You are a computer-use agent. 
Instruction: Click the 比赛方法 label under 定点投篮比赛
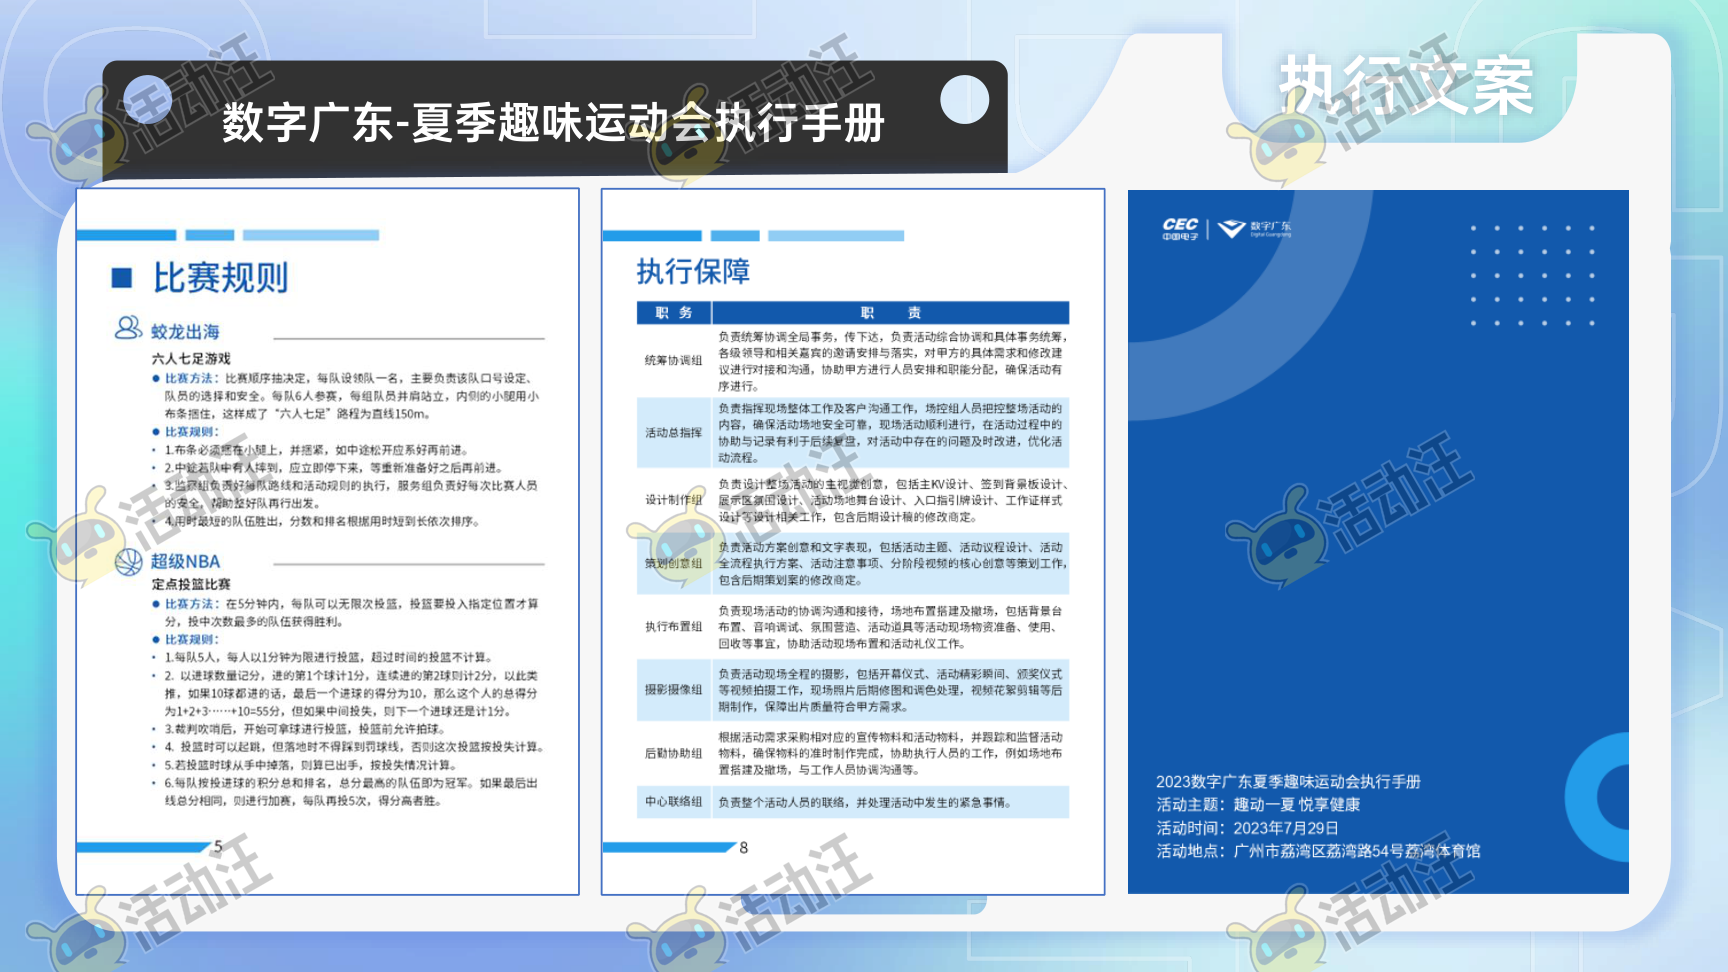pyautogui.click(x=191, y=604)
